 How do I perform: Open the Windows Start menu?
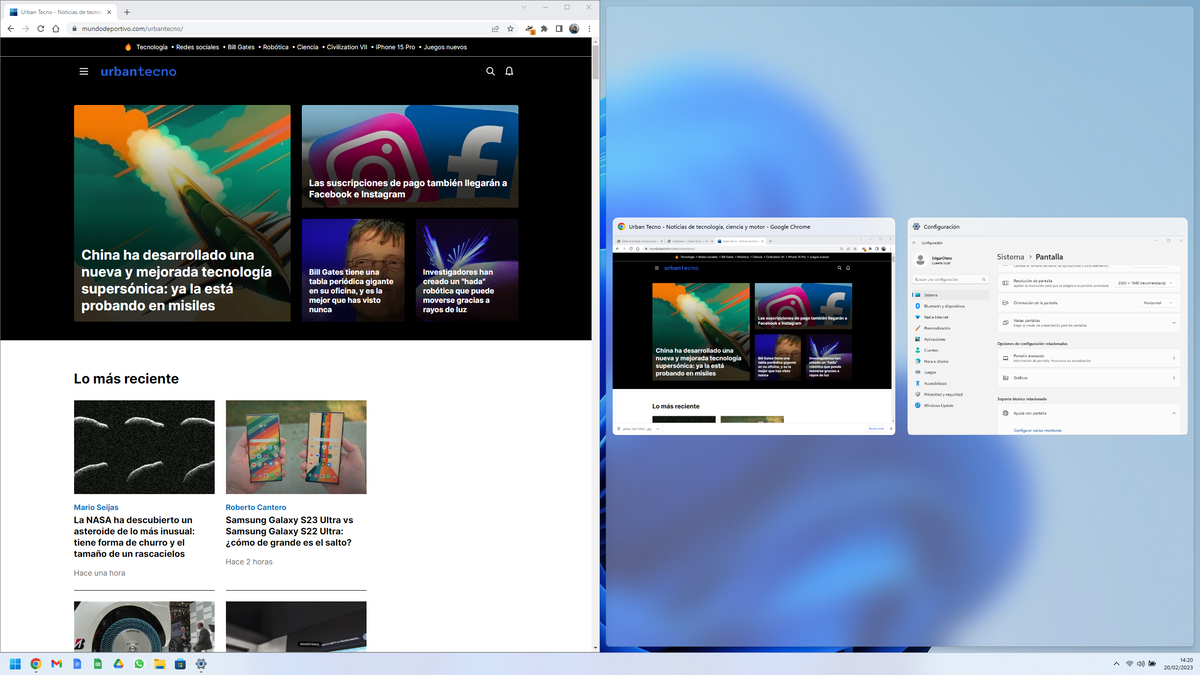coord(16,664)
